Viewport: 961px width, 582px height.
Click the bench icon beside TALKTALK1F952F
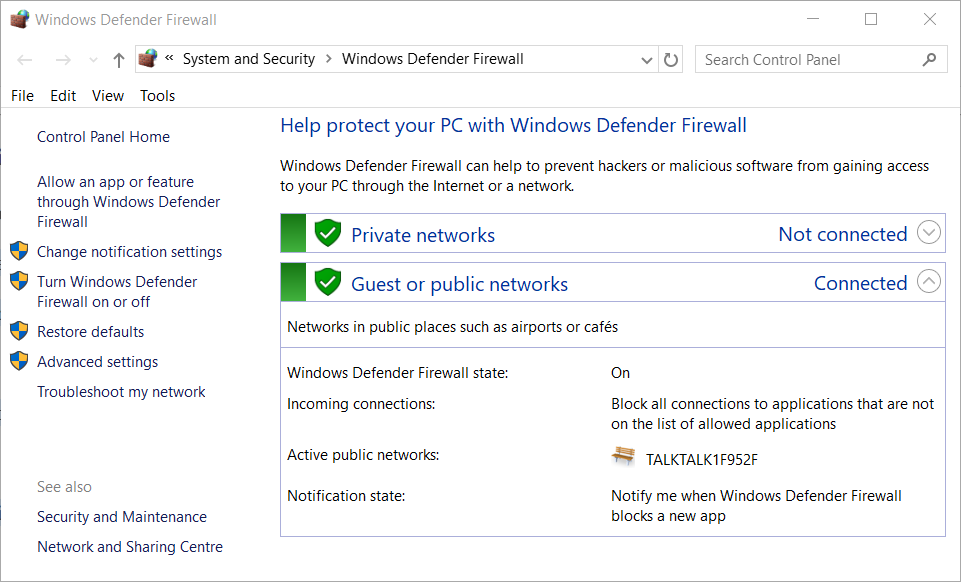tap(623, 456)
